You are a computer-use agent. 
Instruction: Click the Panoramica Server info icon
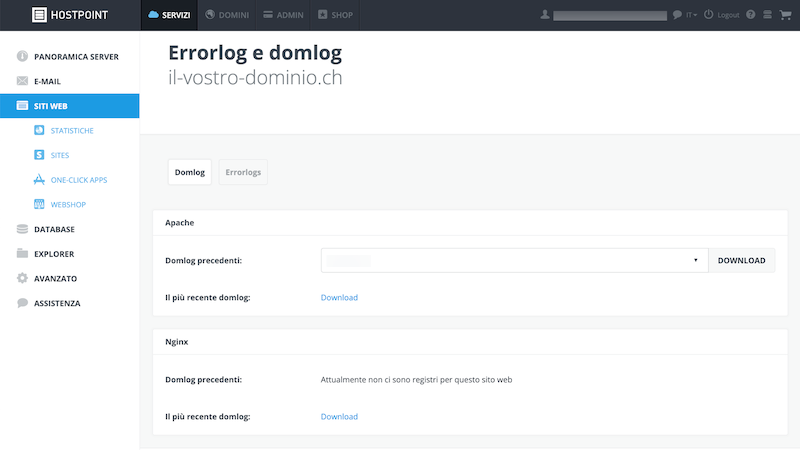tap(22, 56)
